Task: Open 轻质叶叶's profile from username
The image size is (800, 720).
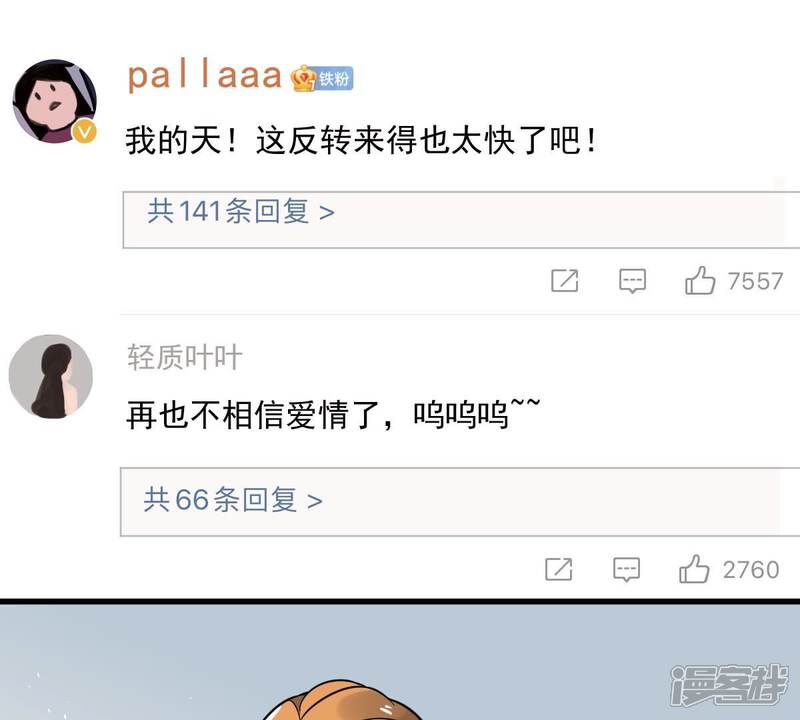Action: pyautogui.click(x=185, y=357)
